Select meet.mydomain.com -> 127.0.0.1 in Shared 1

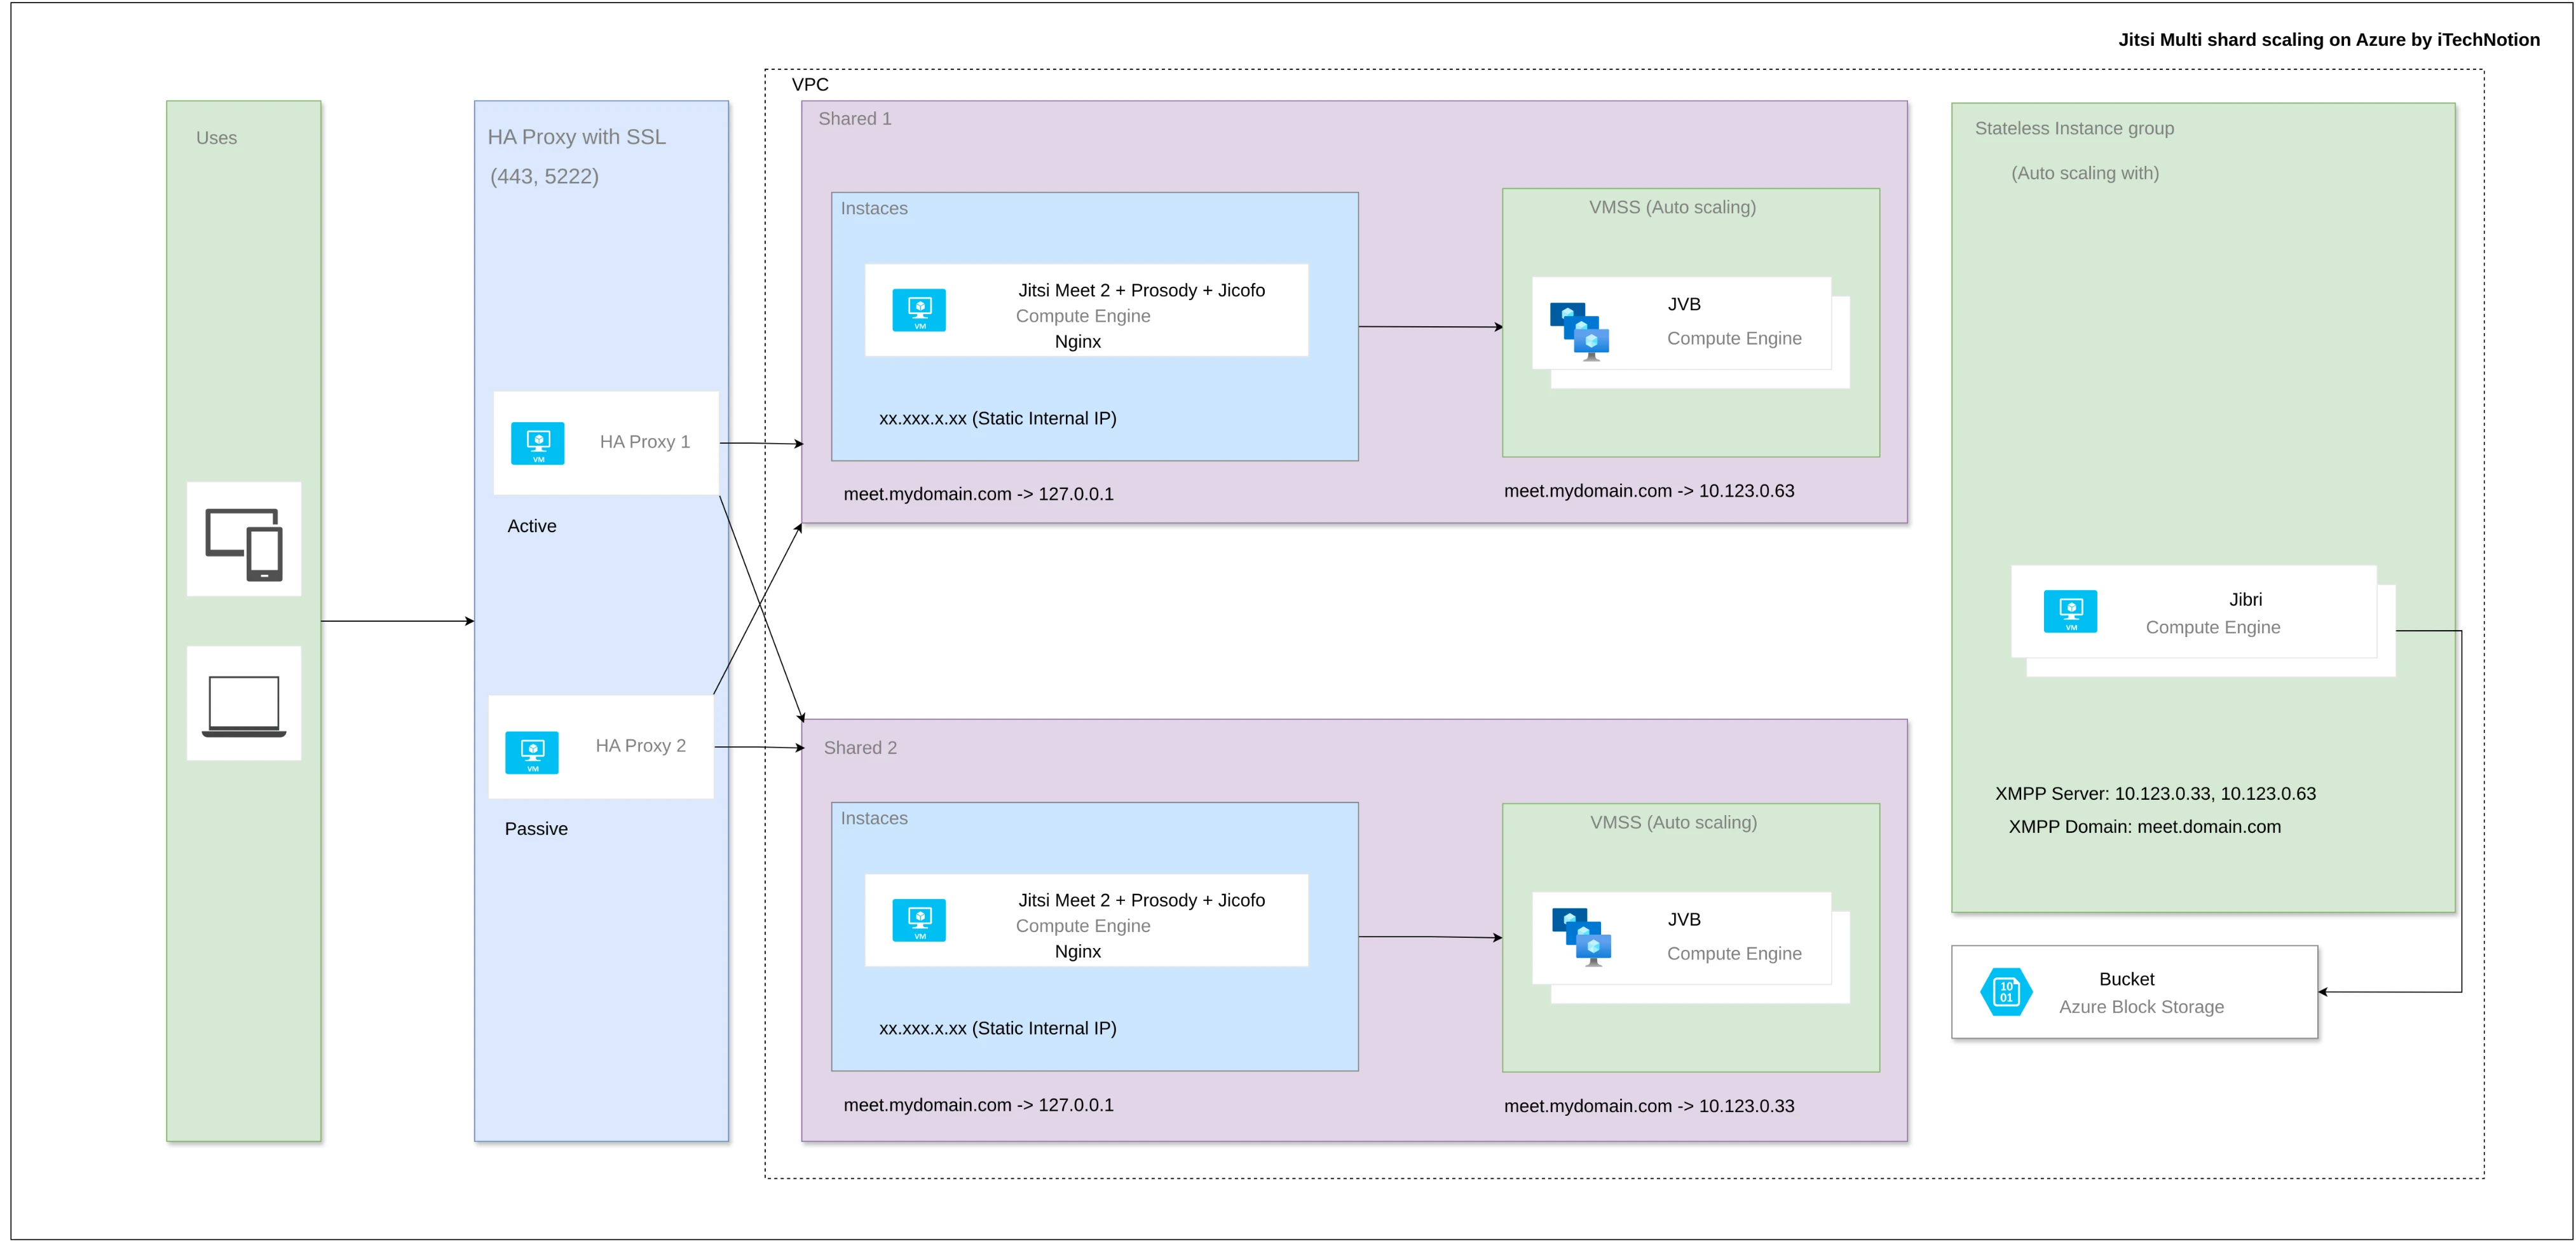(979, 494)
